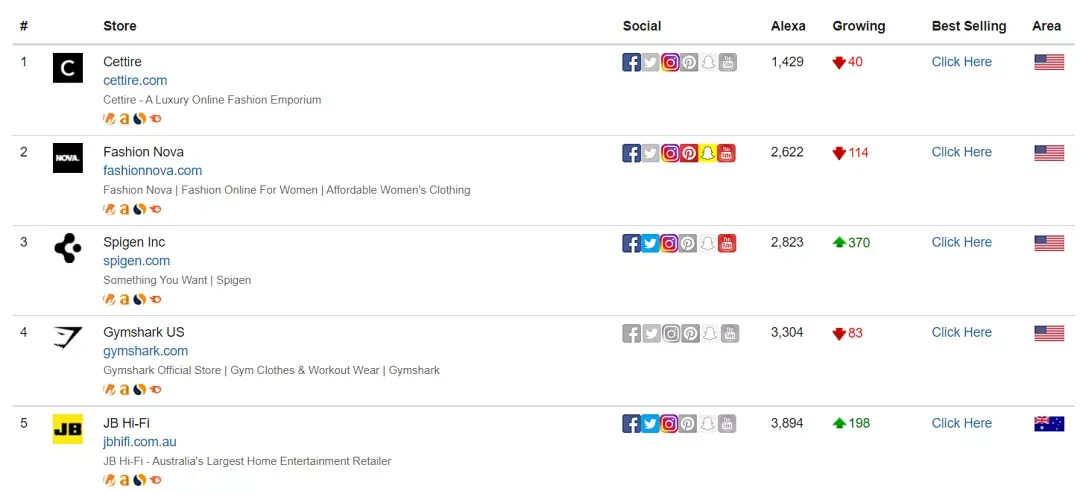Click Gymshark's greyed-out Facebook icon
The image size is (1080, 491).
(631, 334)
